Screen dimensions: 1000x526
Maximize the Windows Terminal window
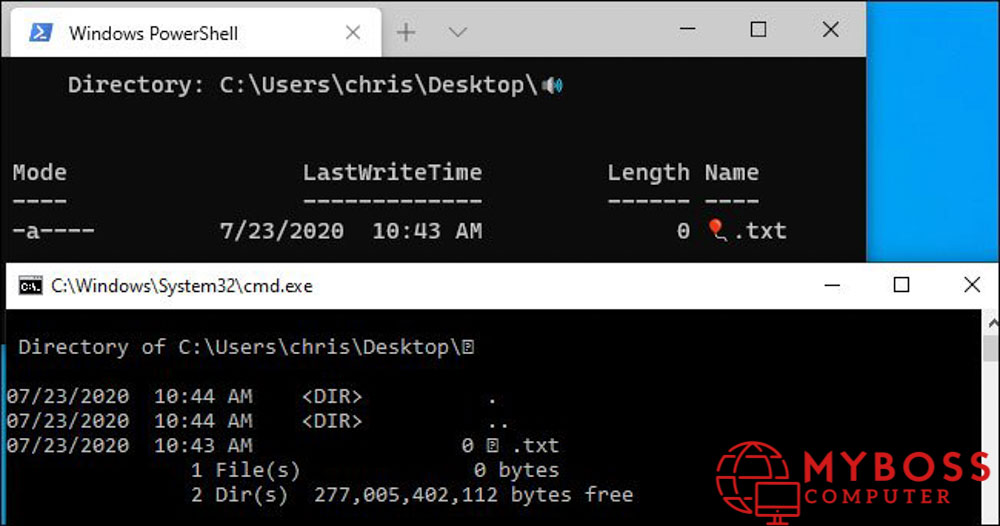(758, 30)
